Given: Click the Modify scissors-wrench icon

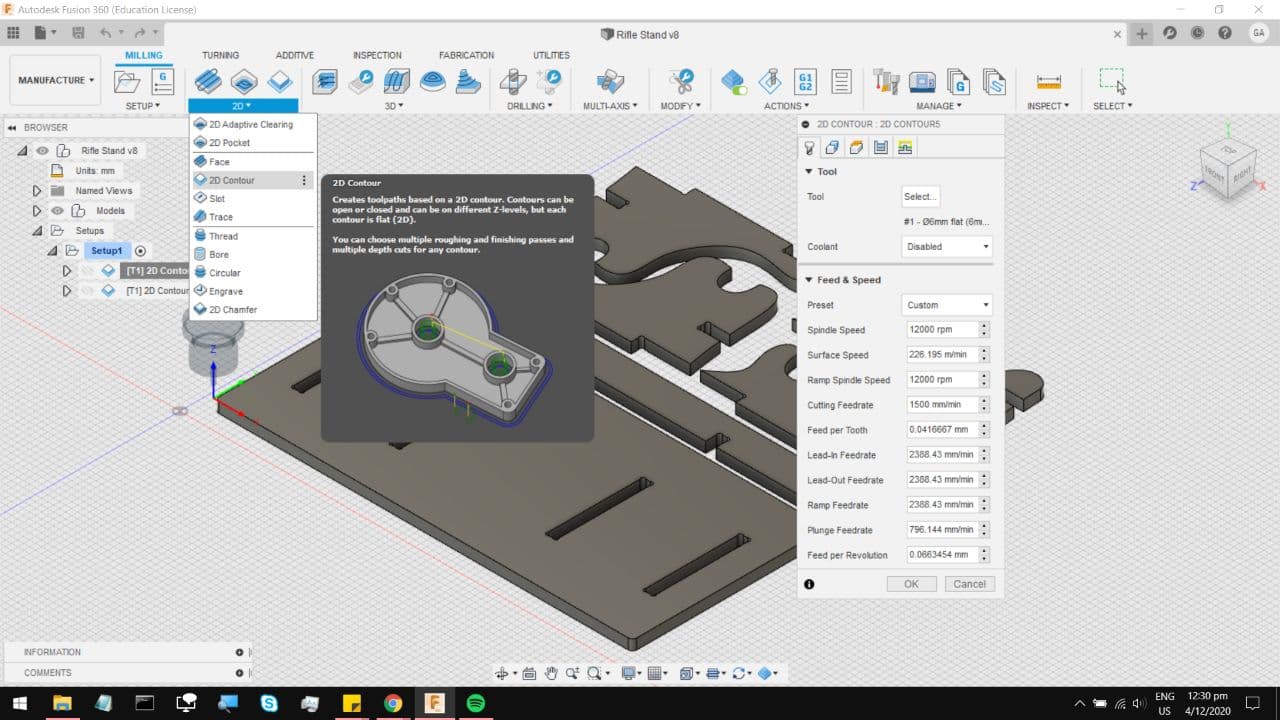Looking at the screenshot, I should click(x=682, y=81).
